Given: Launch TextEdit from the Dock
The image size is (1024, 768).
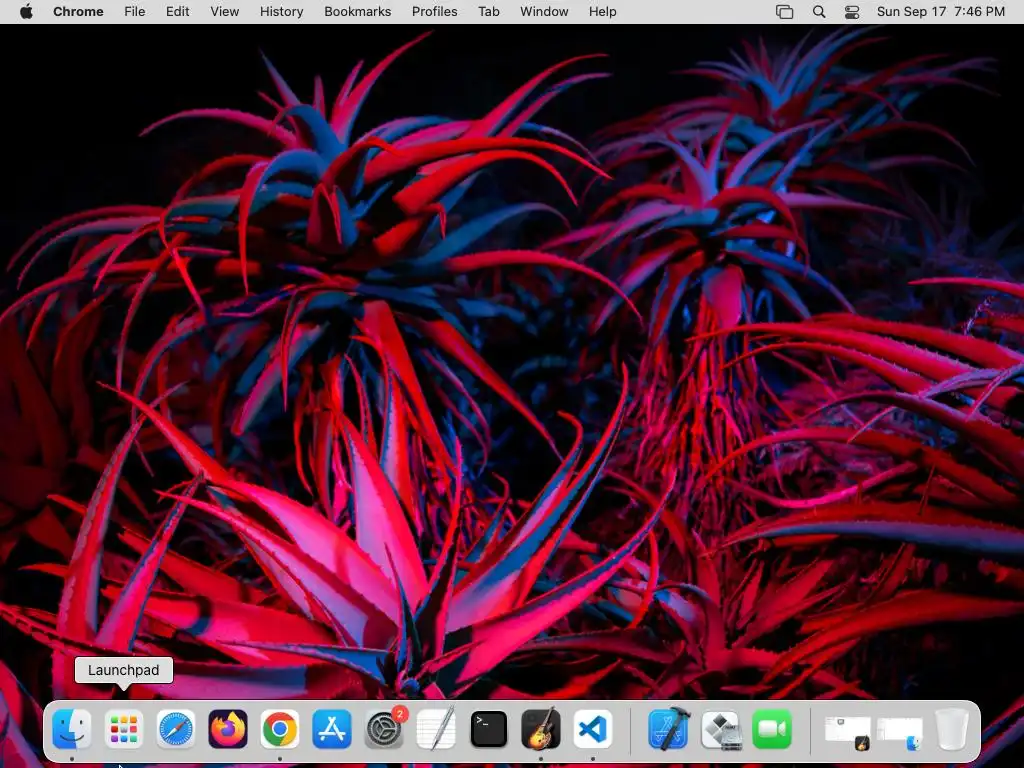Looking at the screenshot, I should click(436, 729).
